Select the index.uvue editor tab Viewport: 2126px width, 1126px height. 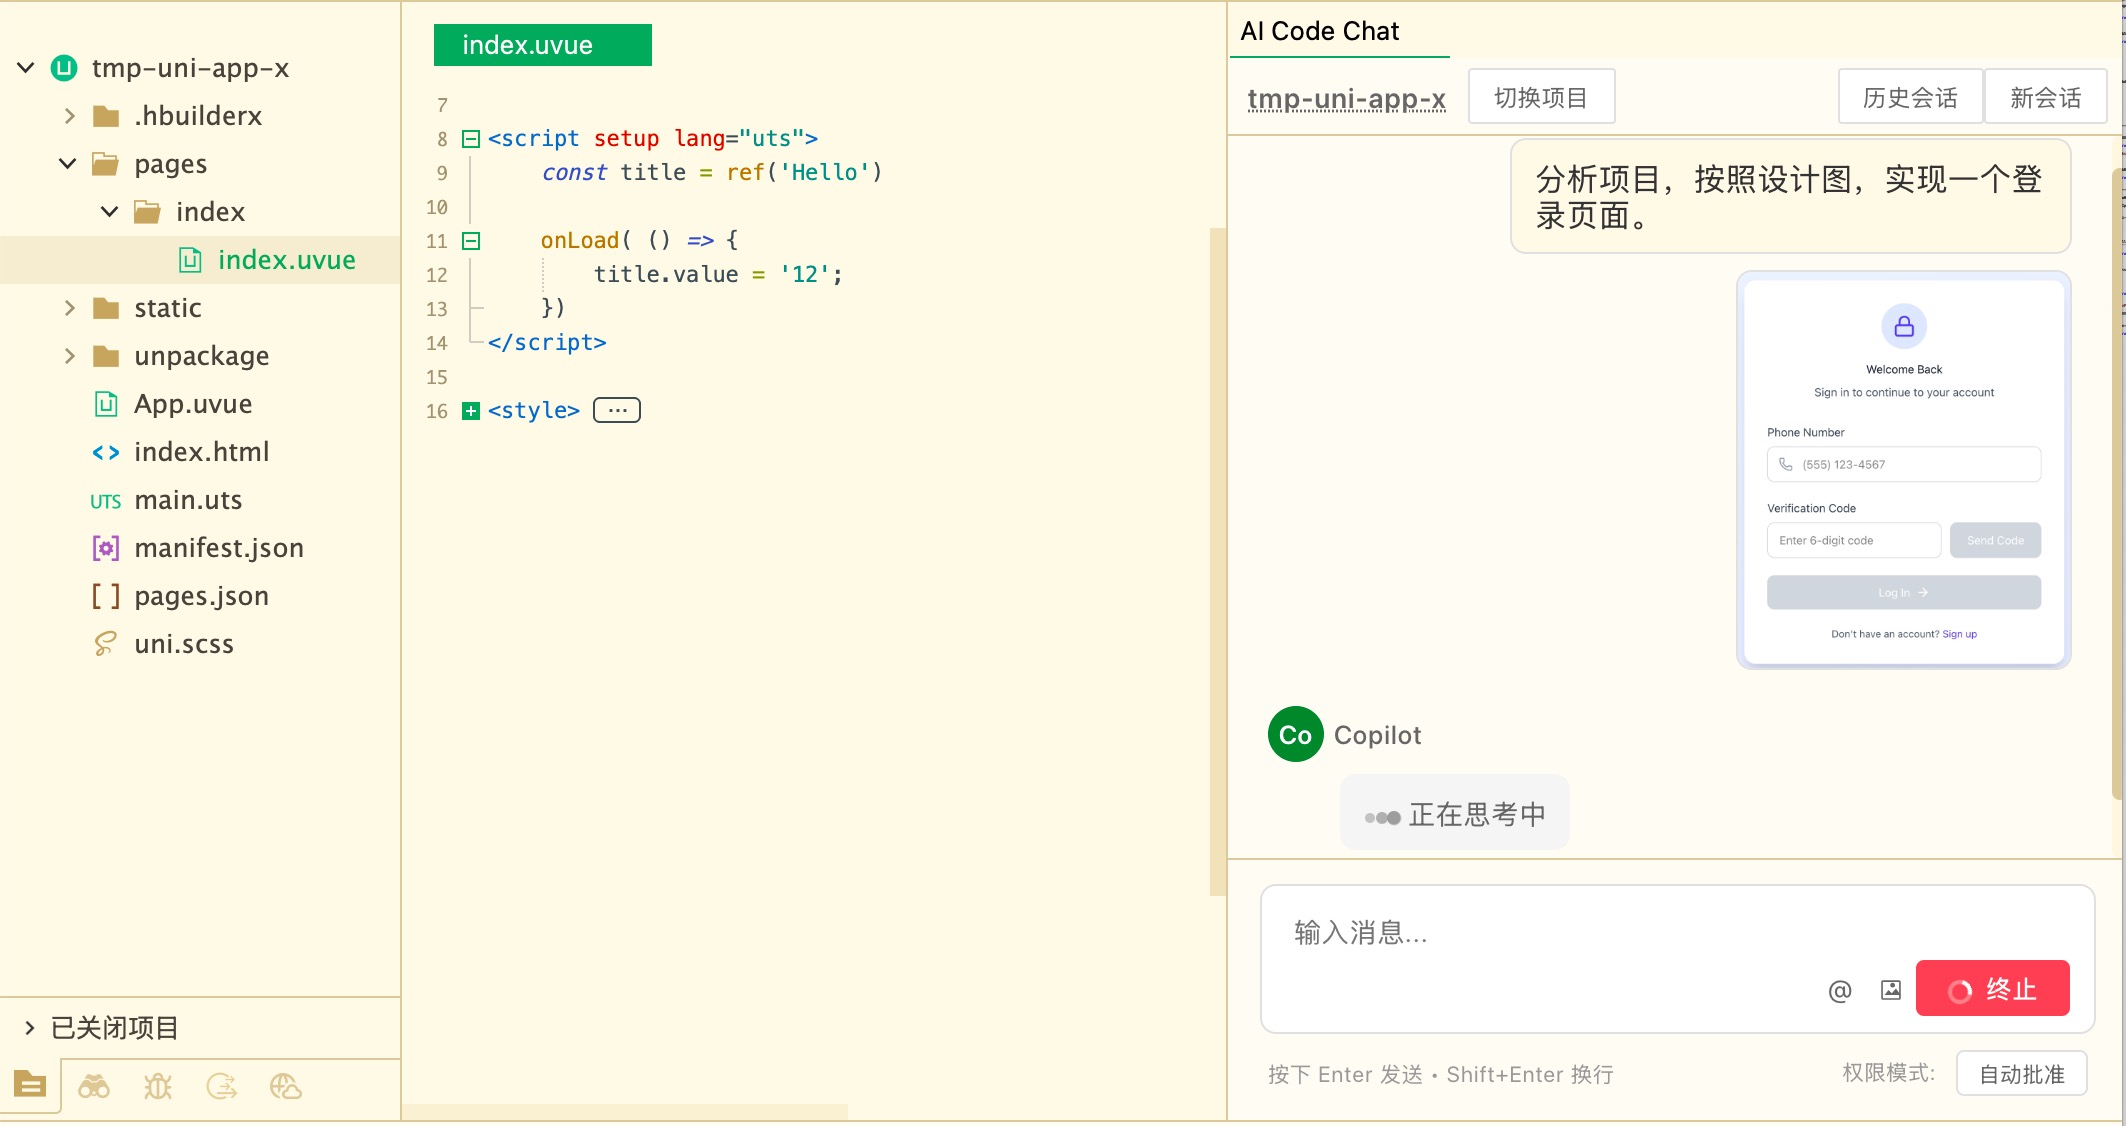tap(542, 45)
